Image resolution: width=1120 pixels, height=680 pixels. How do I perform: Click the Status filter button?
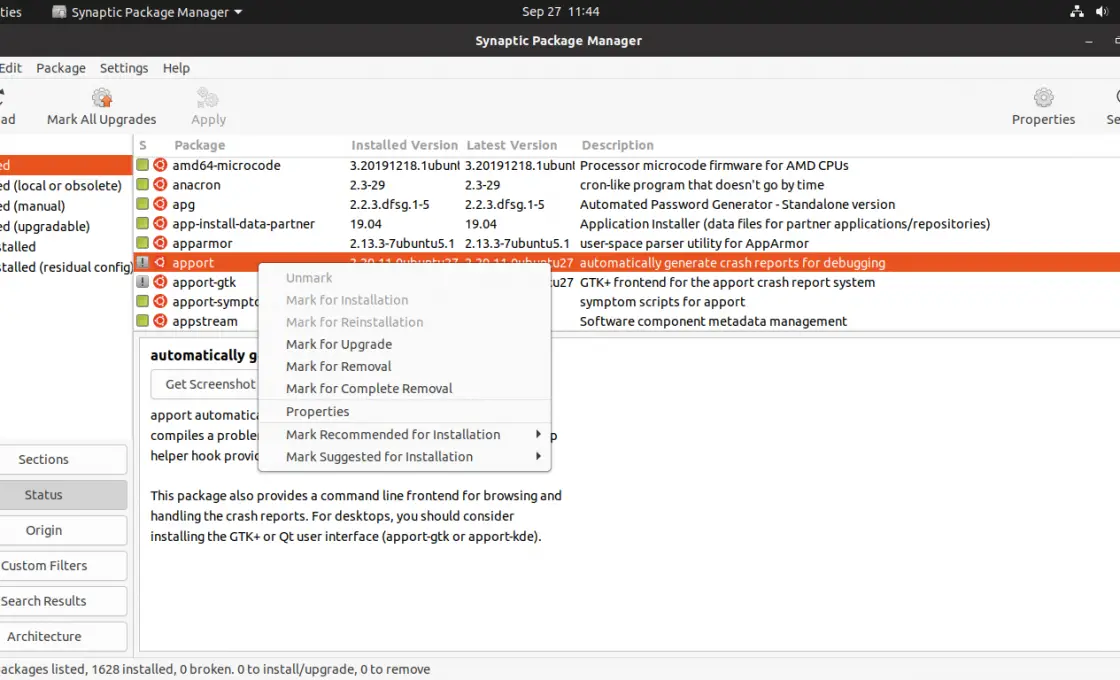63,495
